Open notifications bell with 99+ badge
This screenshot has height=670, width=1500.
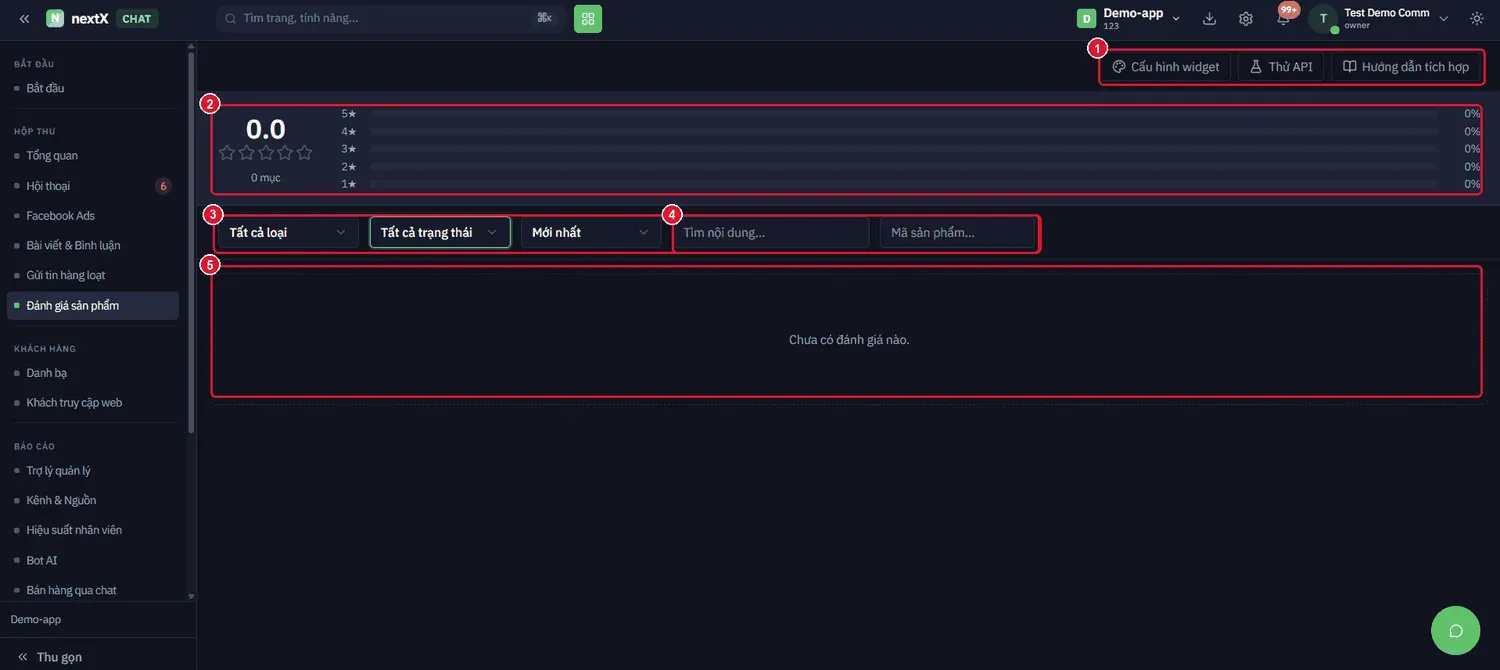point(1284,17)
